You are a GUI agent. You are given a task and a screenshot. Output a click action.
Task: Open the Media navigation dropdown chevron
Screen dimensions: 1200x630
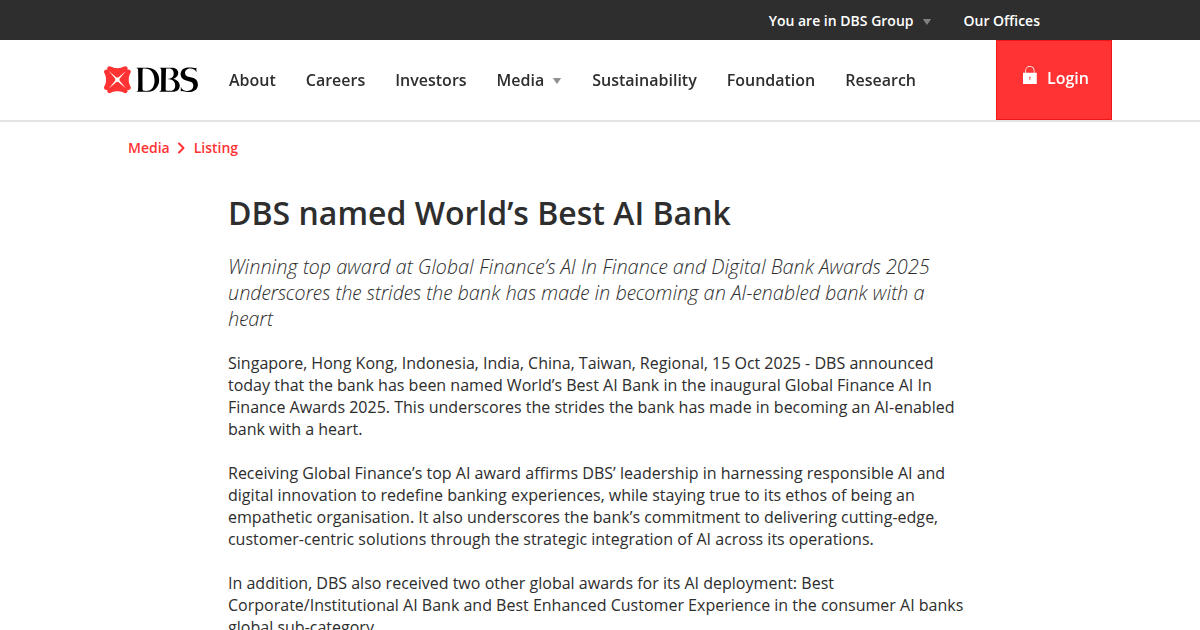pos(557,80)
